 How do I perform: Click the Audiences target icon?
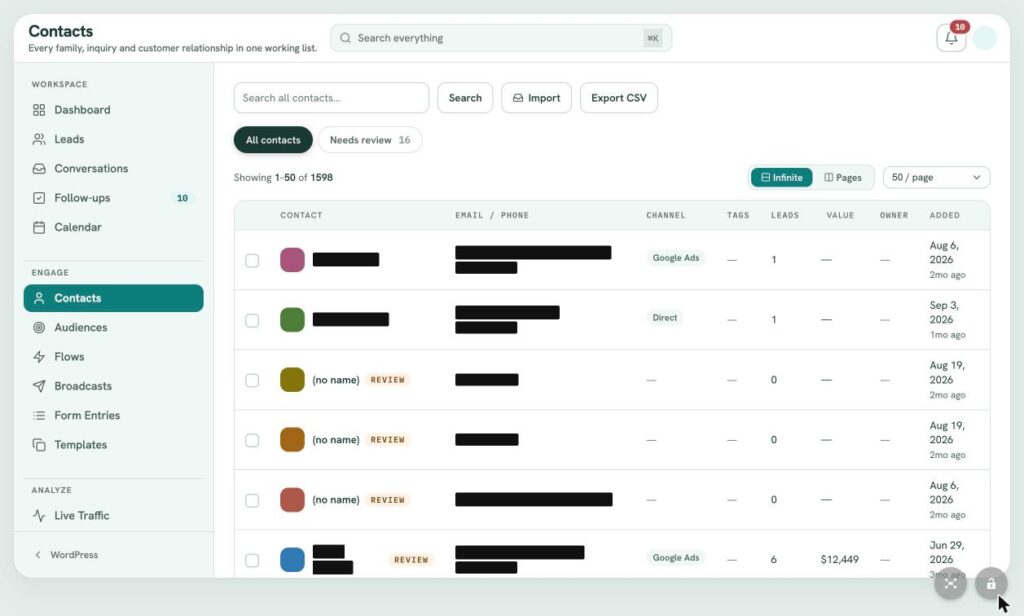[x=39, y=327]
